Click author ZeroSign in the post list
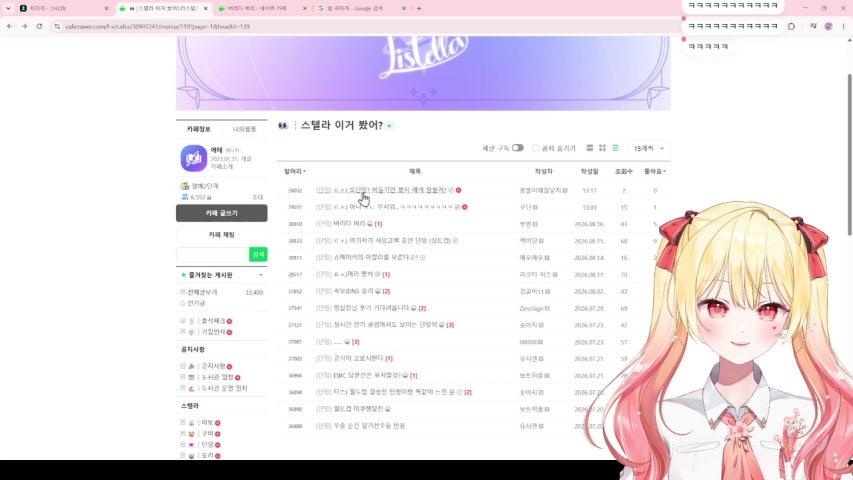 [x=531, y=308]
